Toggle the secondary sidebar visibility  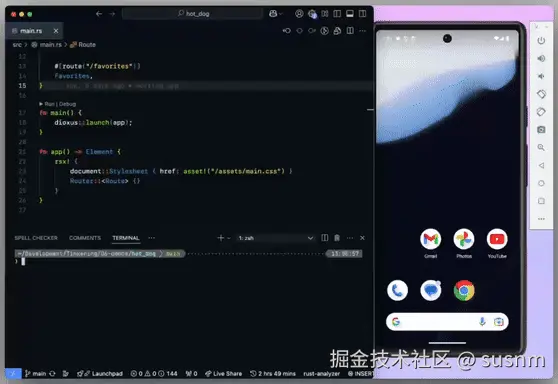[362, 14]
